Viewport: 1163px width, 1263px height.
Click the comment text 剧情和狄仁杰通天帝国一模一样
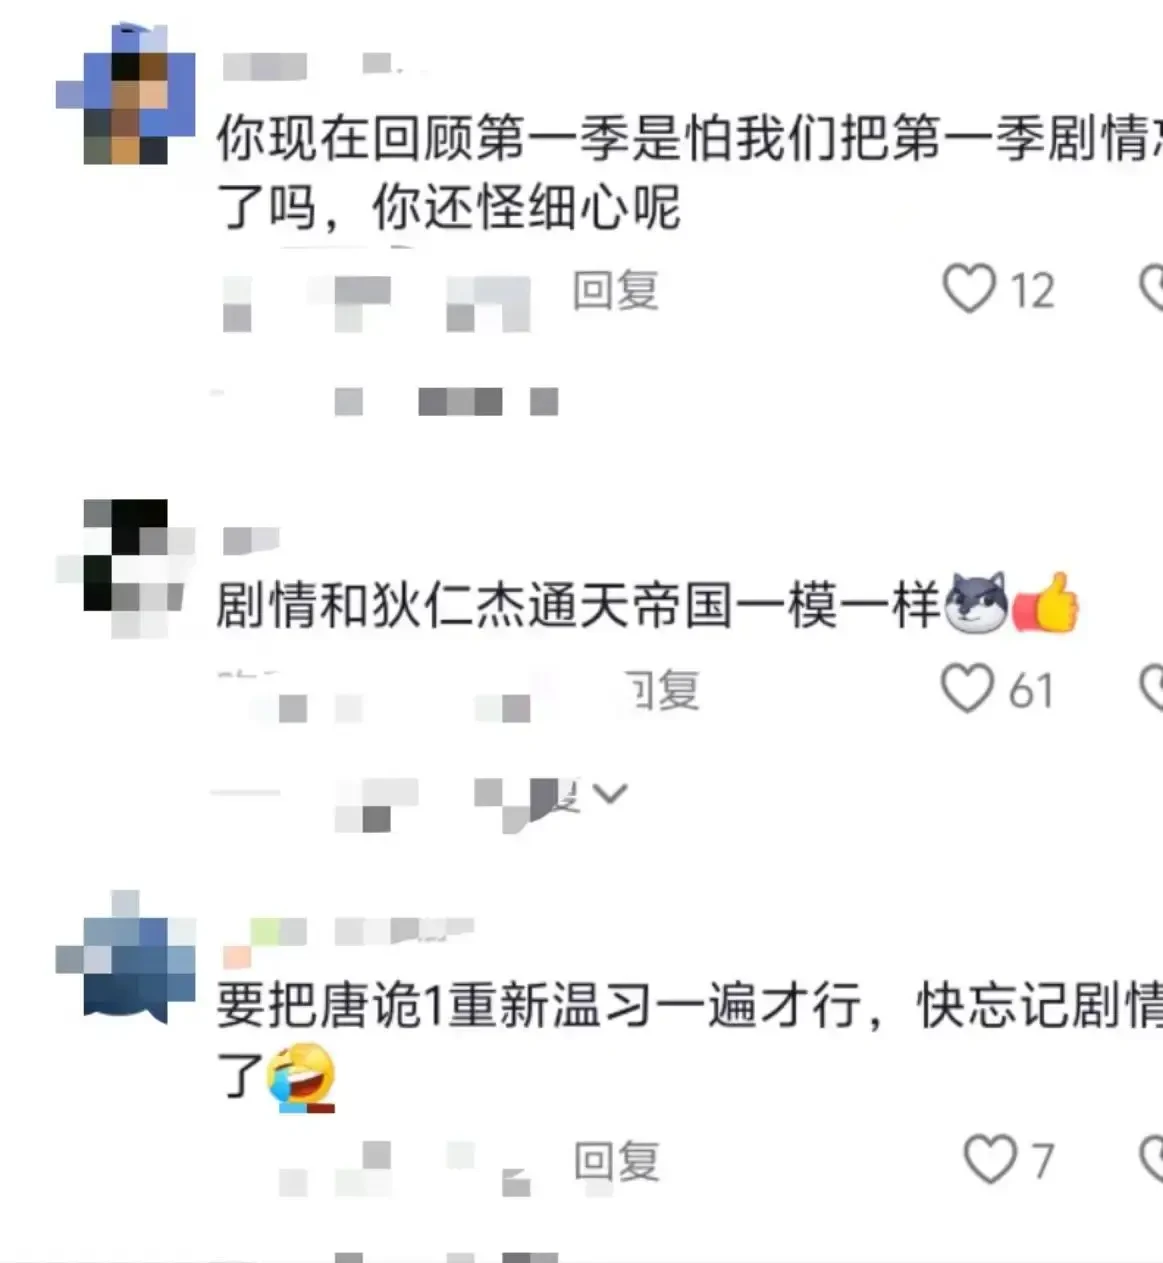click(578, 605)
